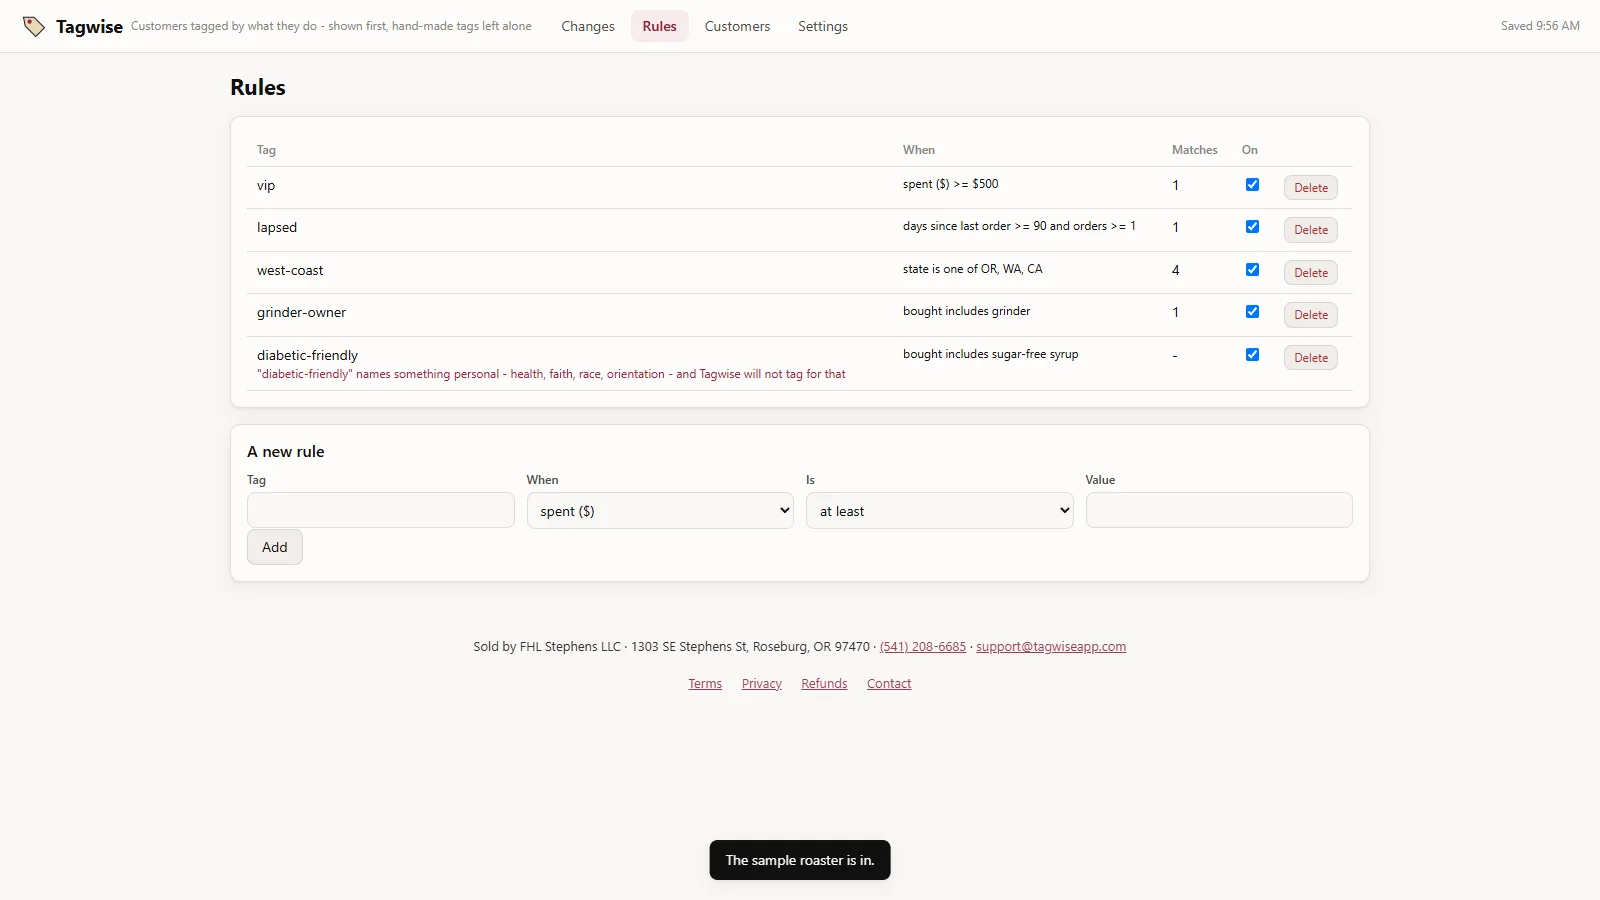Open the Privacy footer link
The image size is (1600, 900).
(x=762, y=684)
